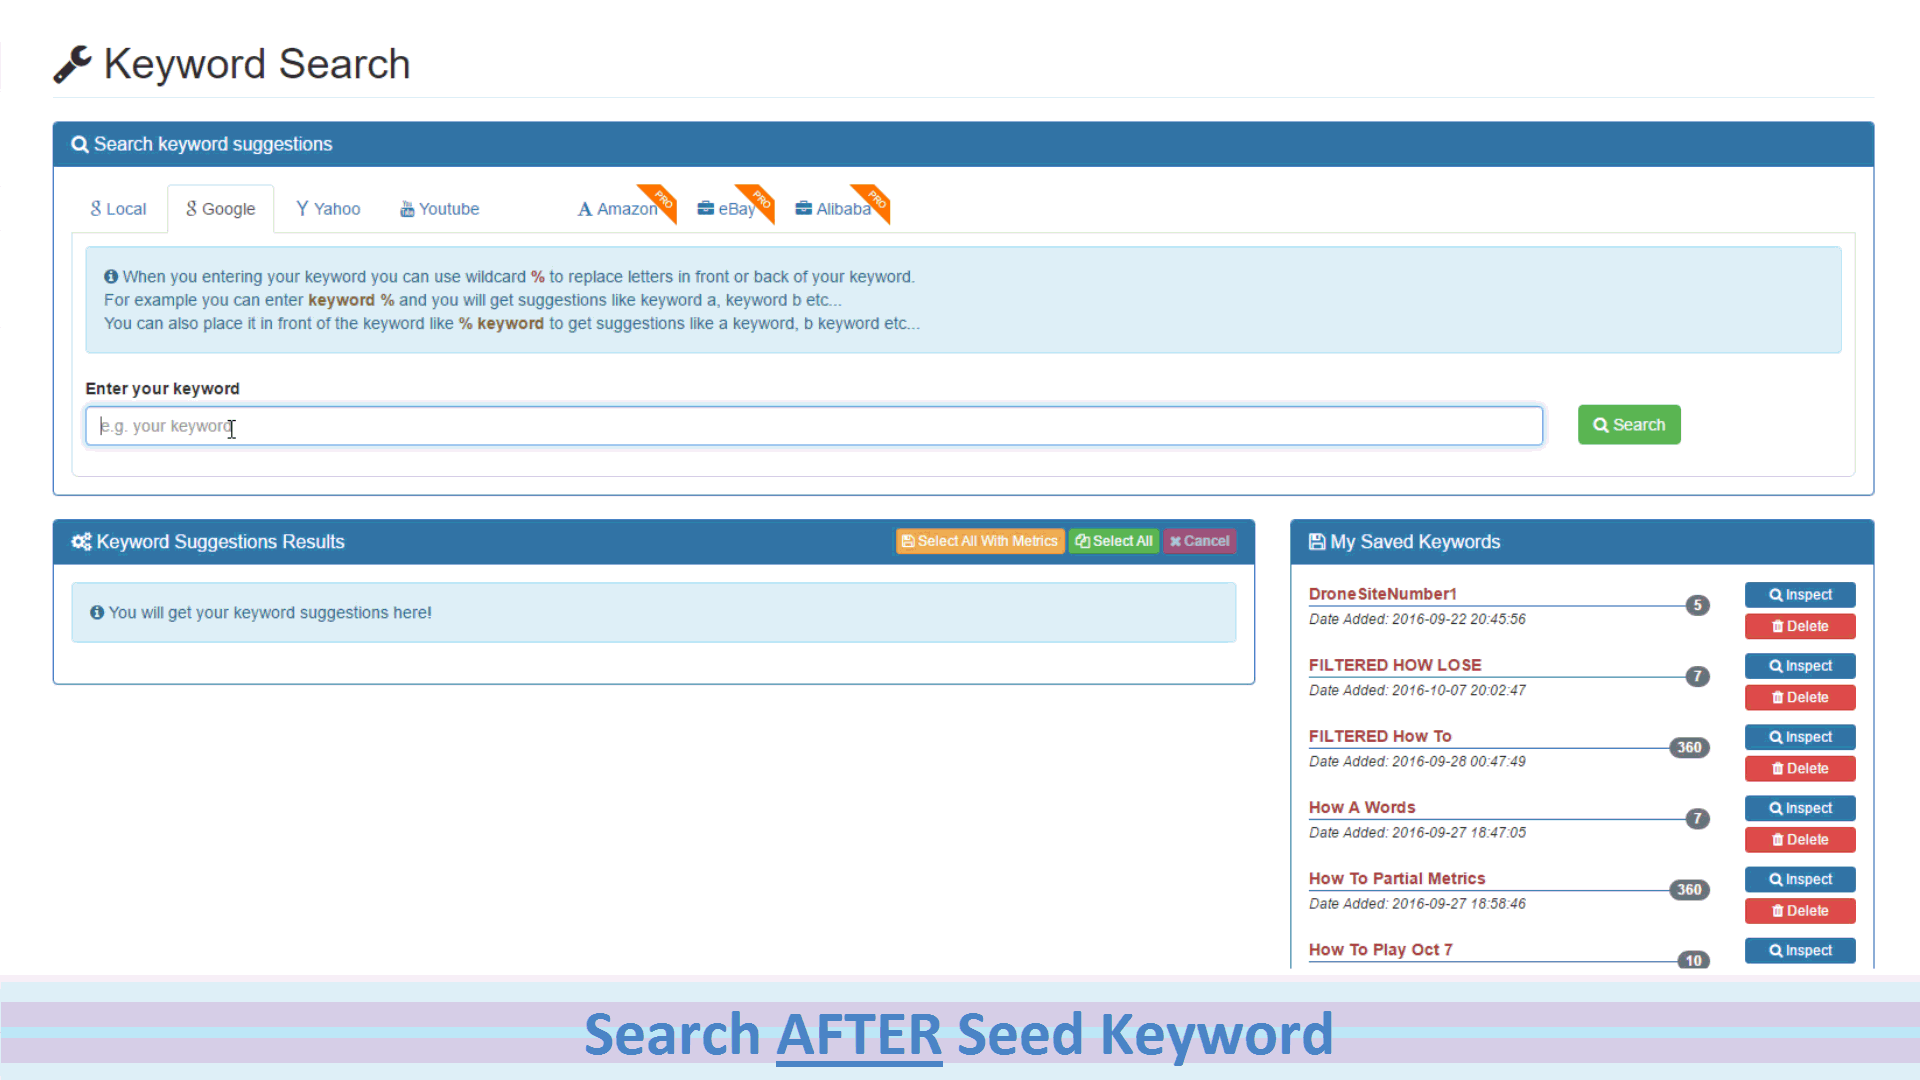This screenshot has height=1080, width=1920.
Task: Open the How To Play Oct 7 link
Action: tap(1380, 949)
